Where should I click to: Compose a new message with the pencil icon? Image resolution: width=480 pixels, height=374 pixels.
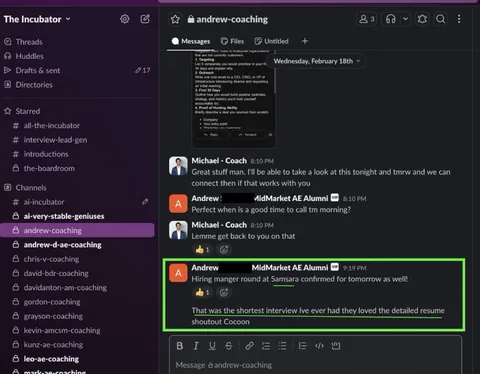[x=145, y=19]
